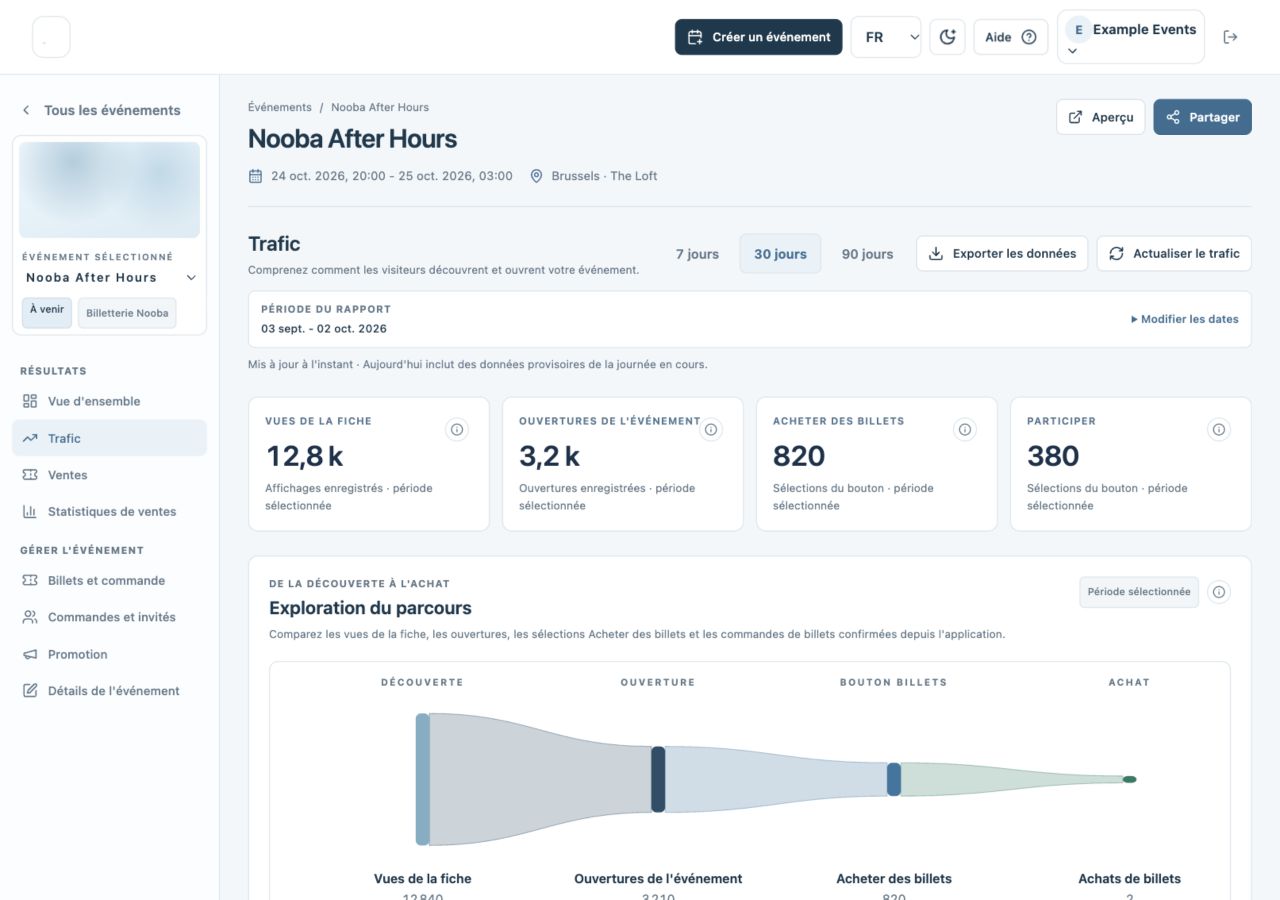Select the 7 jours range

tap(697, 254)
